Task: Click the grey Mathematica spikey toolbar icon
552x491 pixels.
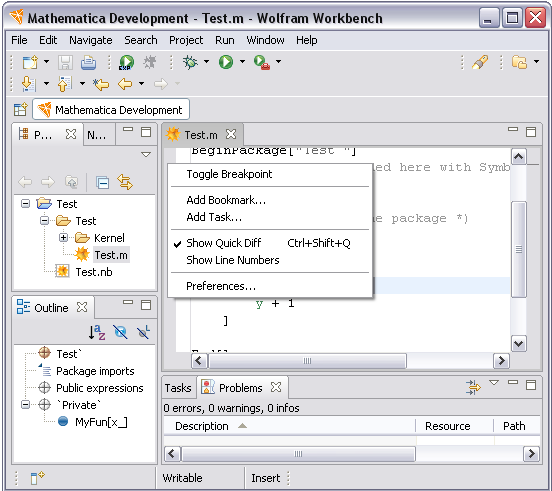Action: coord(150,62)
